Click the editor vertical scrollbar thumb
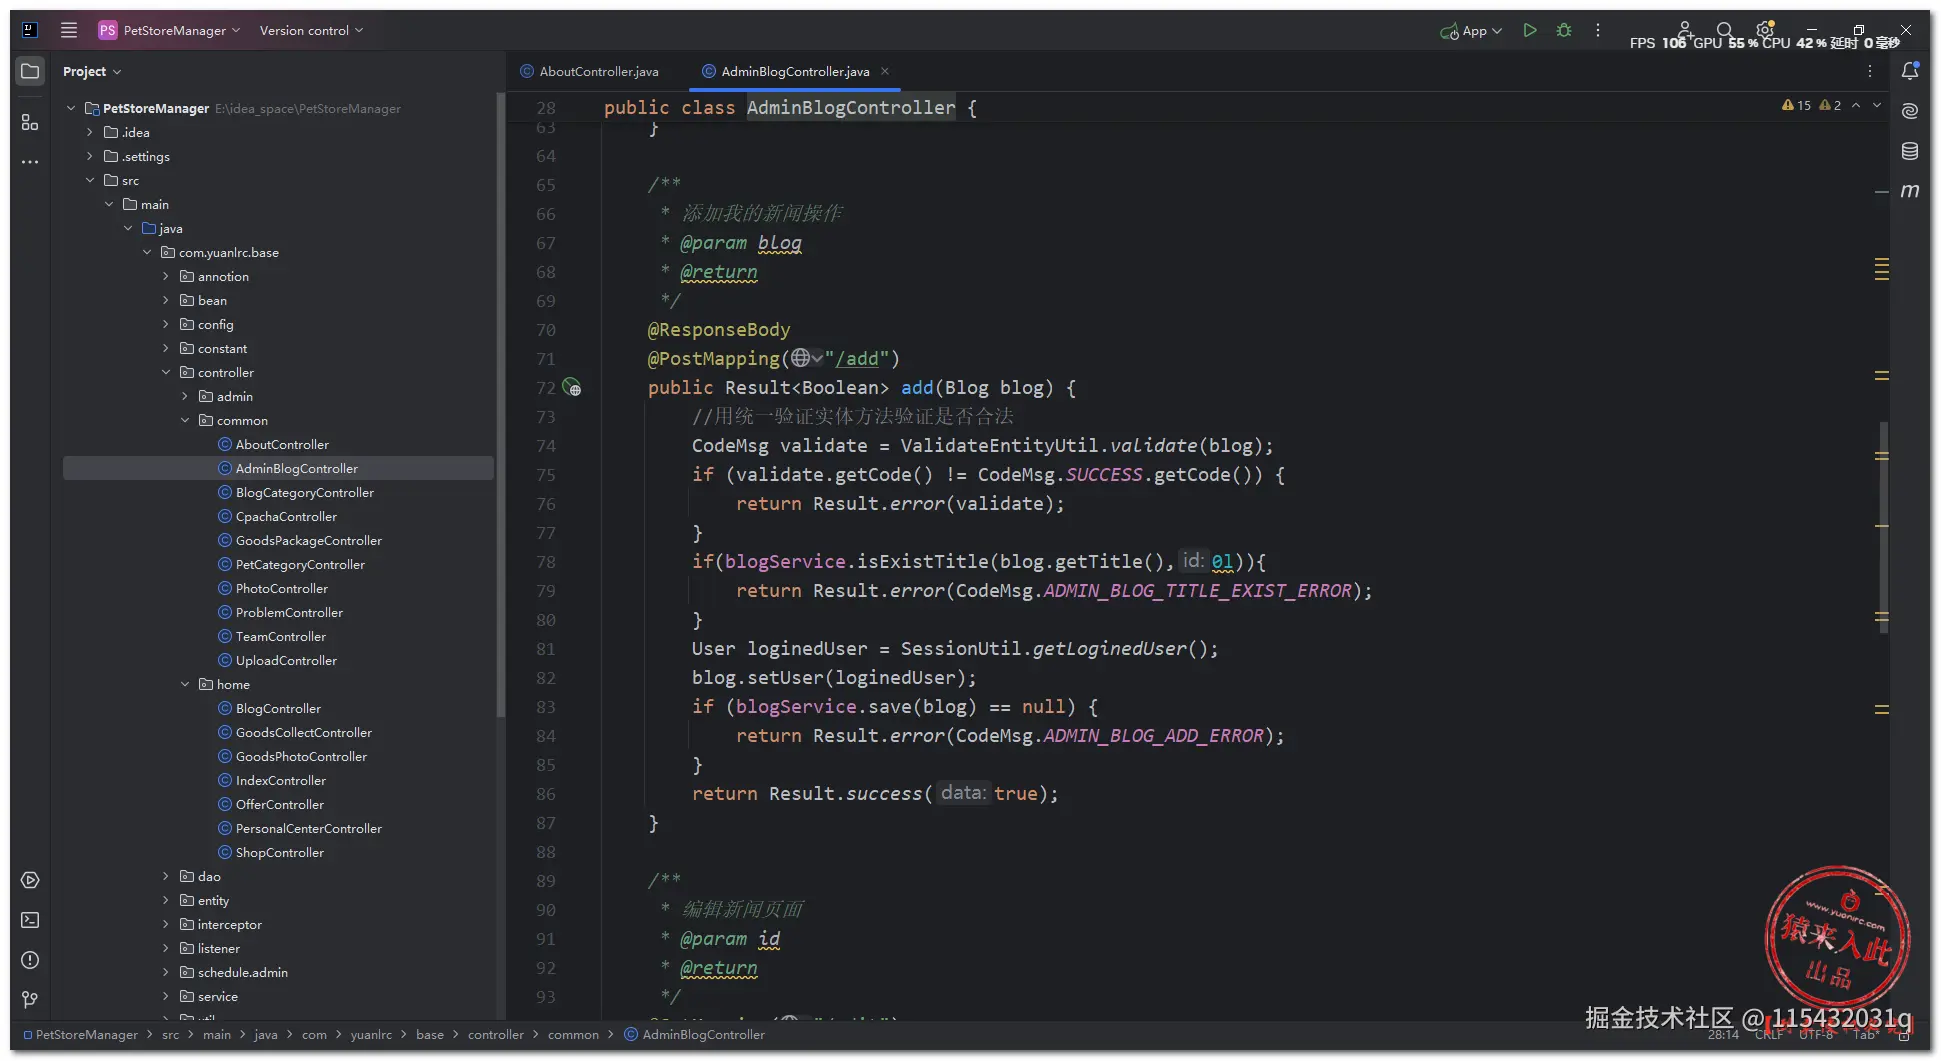1941x1061 pixels. click(x=1884, y=528)
